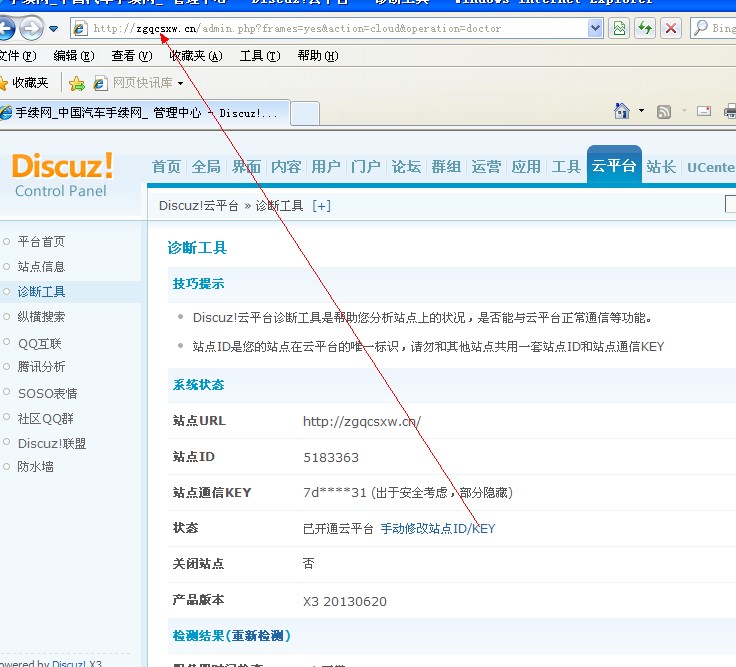Open the 站长 admin section
The width and height of the screenshot is (736, 667).
pos(661,167)
